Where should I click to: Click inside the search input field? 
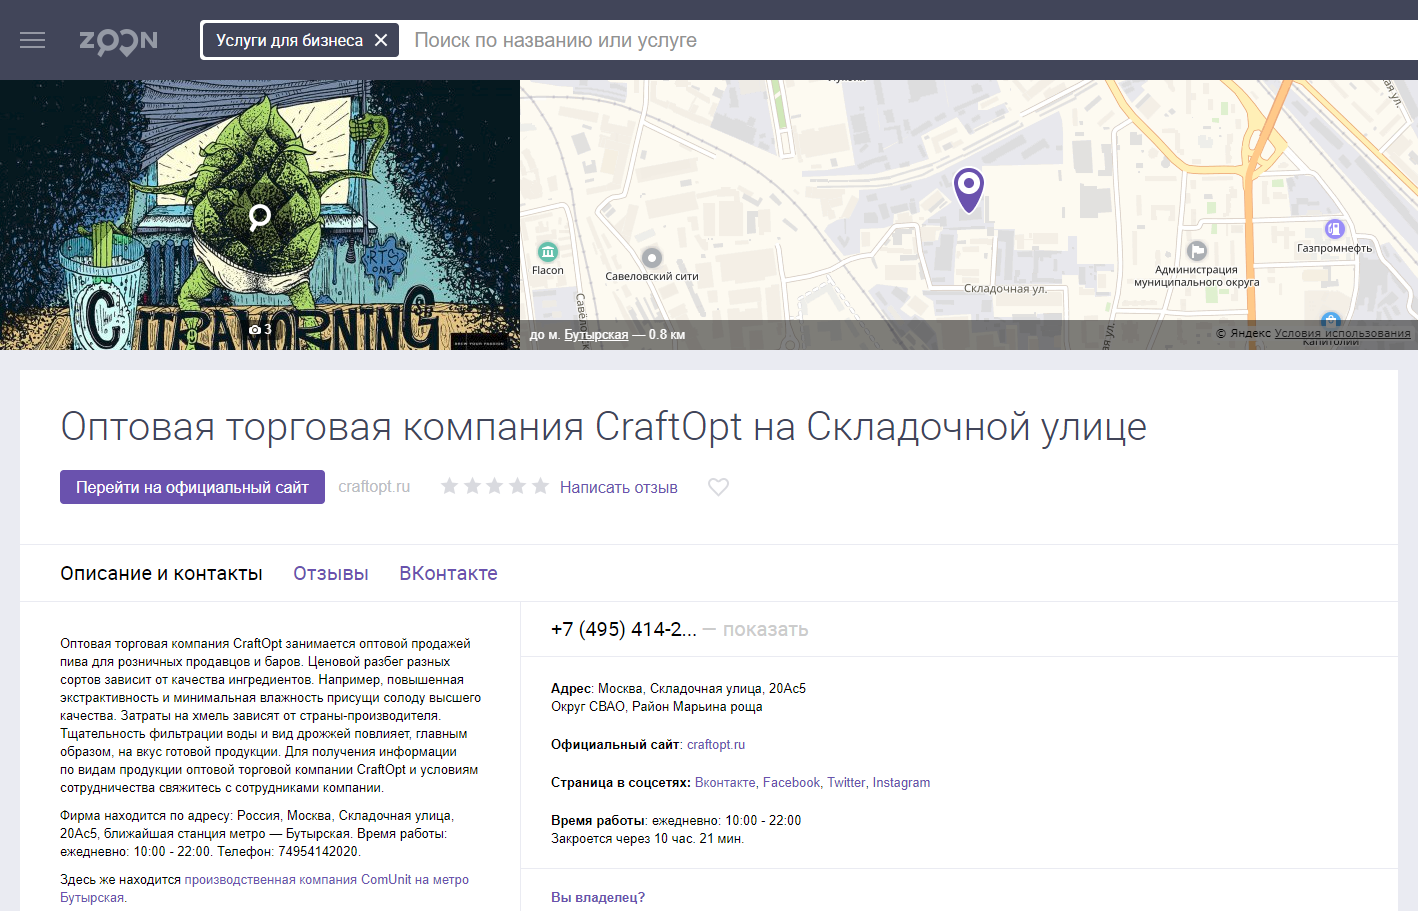pos(900,40)
